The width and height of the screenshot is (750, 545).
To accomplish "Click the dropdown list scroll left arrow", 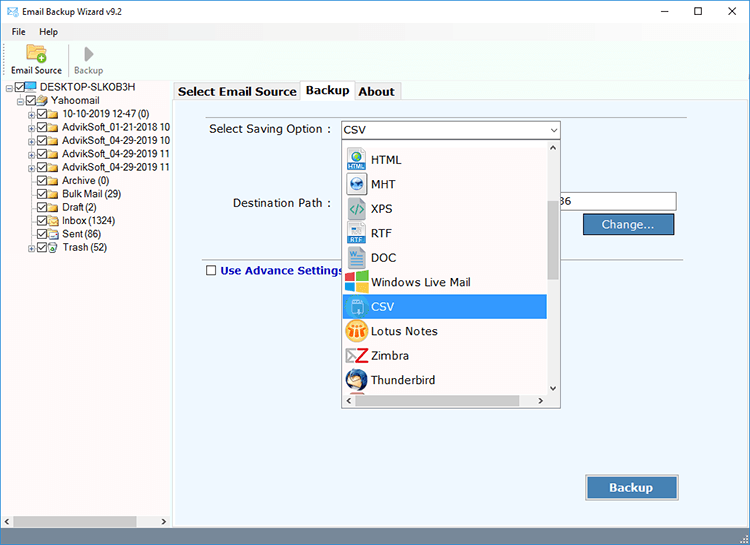I will tap(349, 400).
